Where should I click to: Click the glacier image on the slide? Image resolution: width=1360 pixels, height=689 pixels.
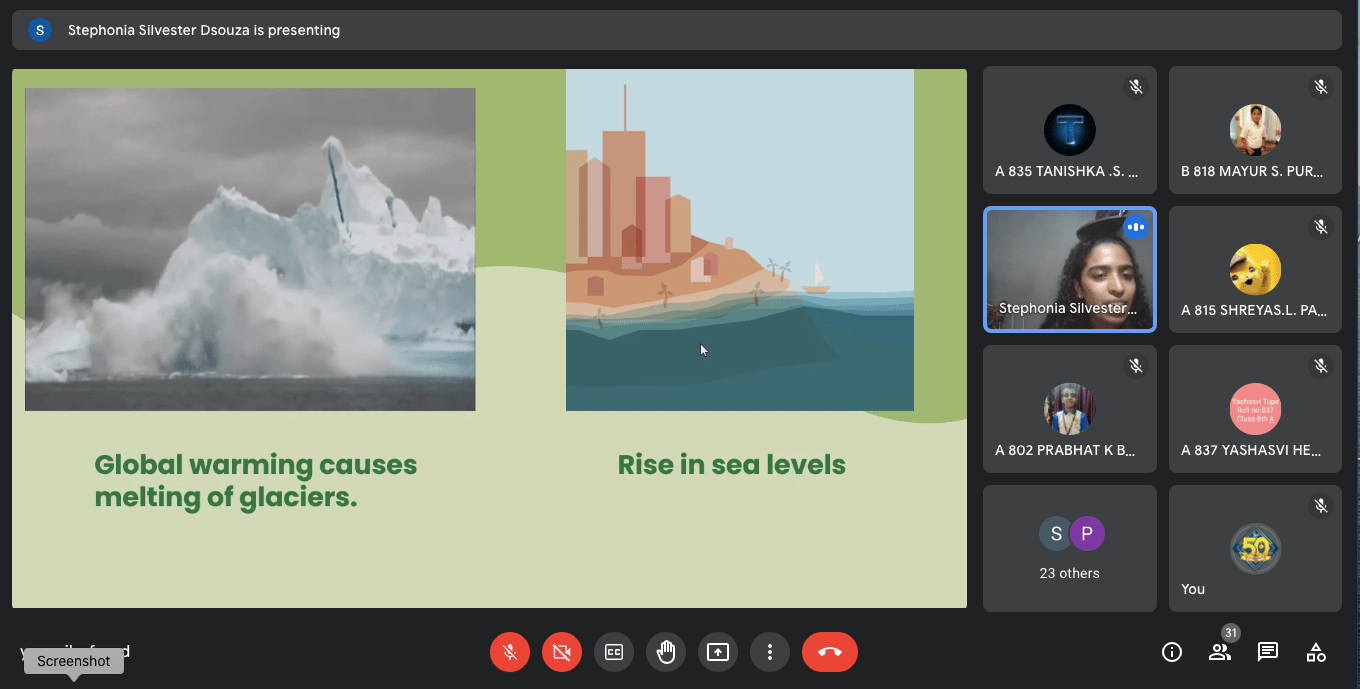point(250,249)
